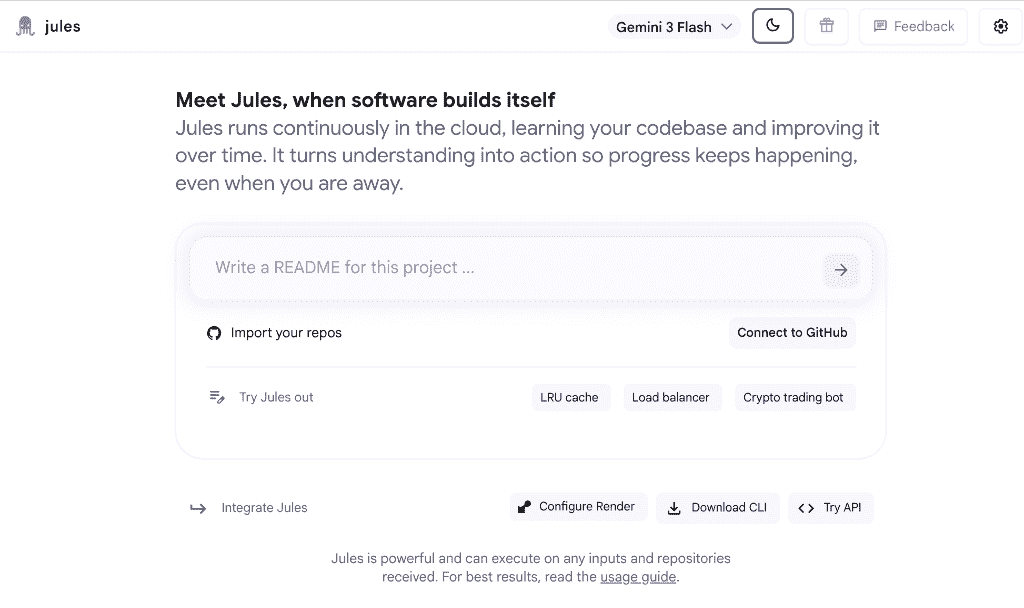This screenshot has width=1024, height=608.
Task: Click the Download CLI button
Action: [x=718, y=508]
